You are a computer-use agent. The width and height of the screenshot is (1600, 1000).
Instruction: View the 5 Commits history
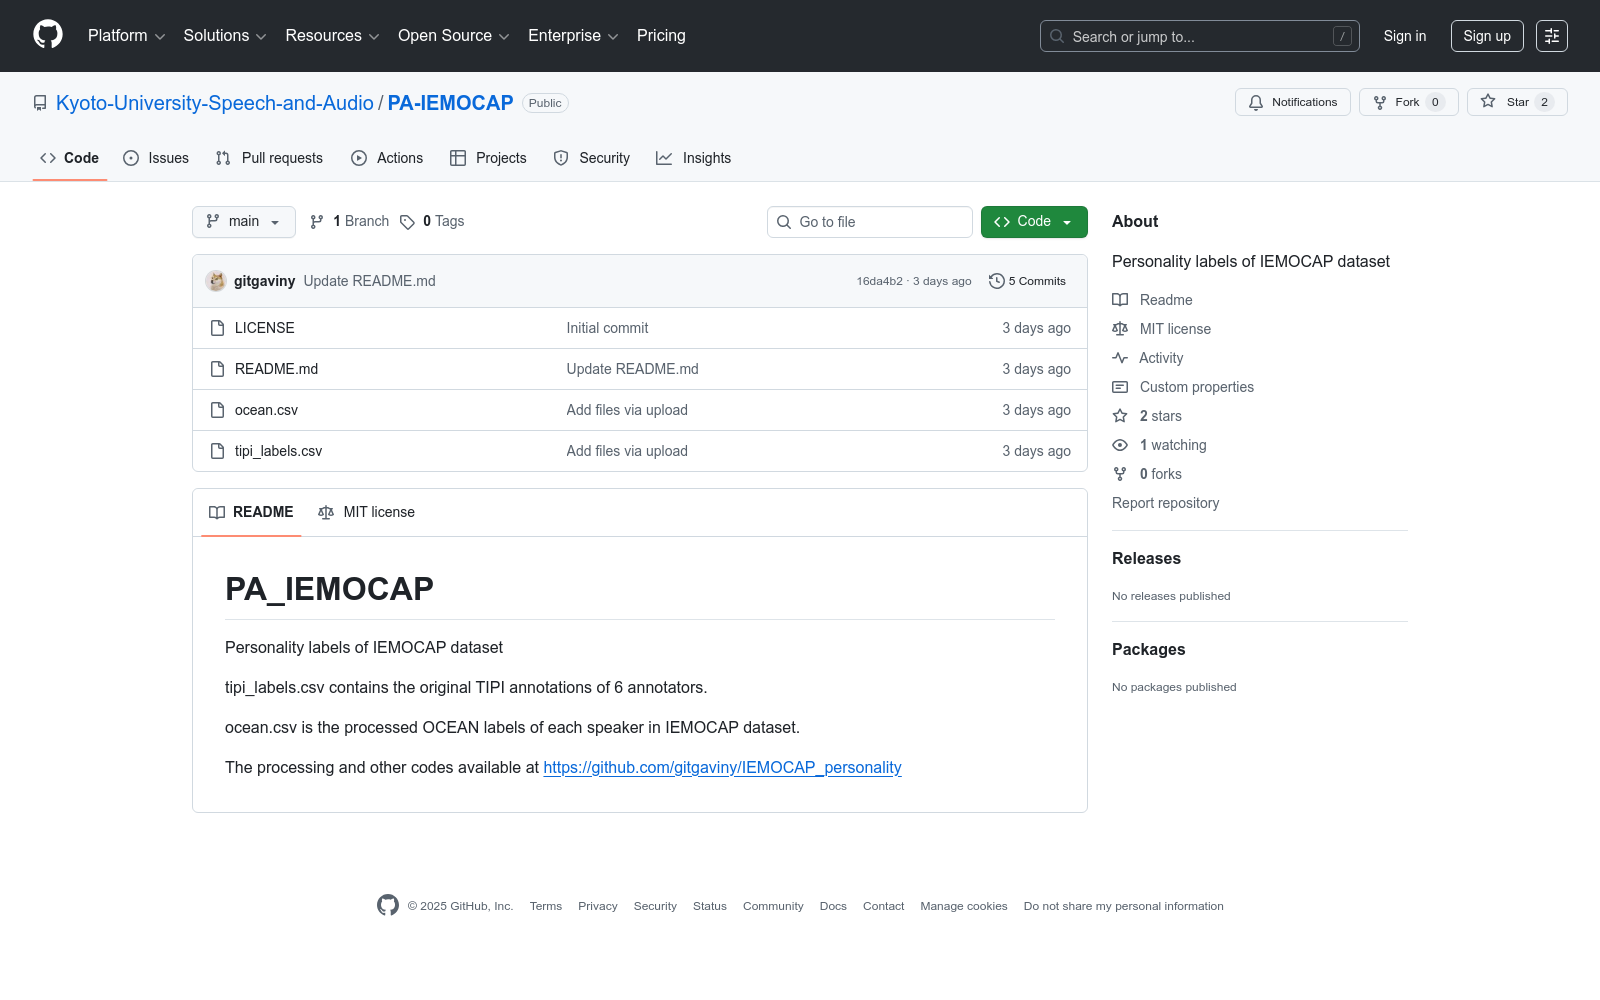point(1027,281)
